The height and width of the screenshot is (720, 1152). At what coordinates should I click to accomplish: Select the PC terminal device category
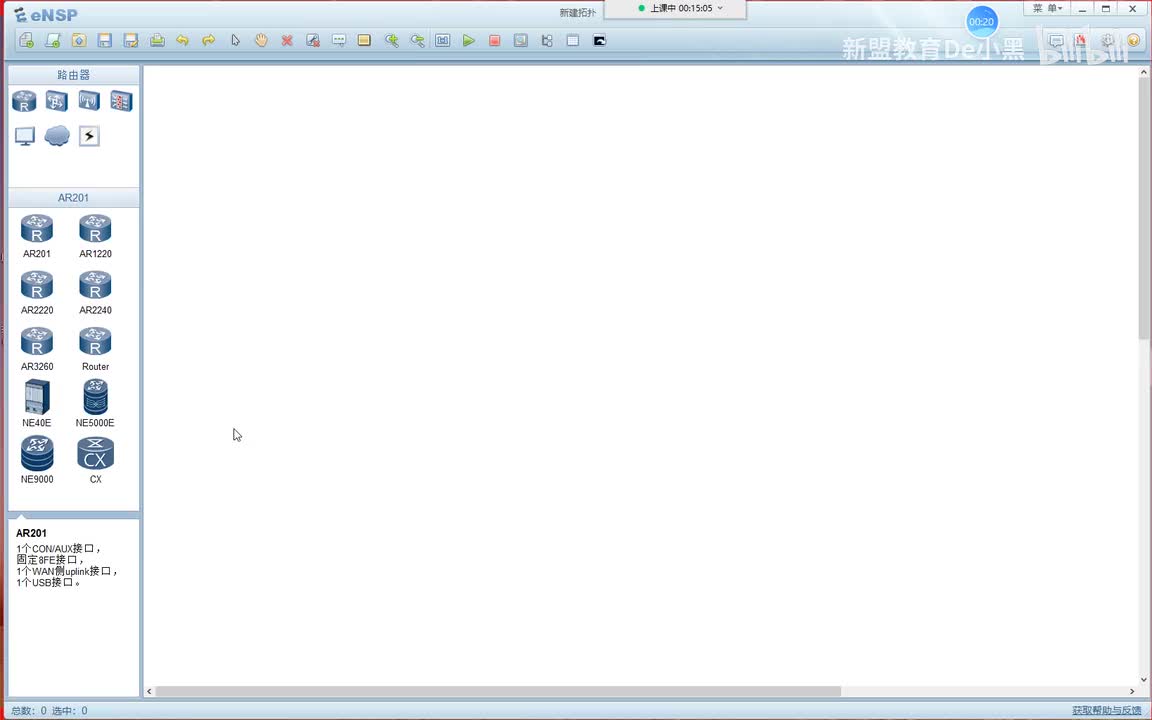24,136
